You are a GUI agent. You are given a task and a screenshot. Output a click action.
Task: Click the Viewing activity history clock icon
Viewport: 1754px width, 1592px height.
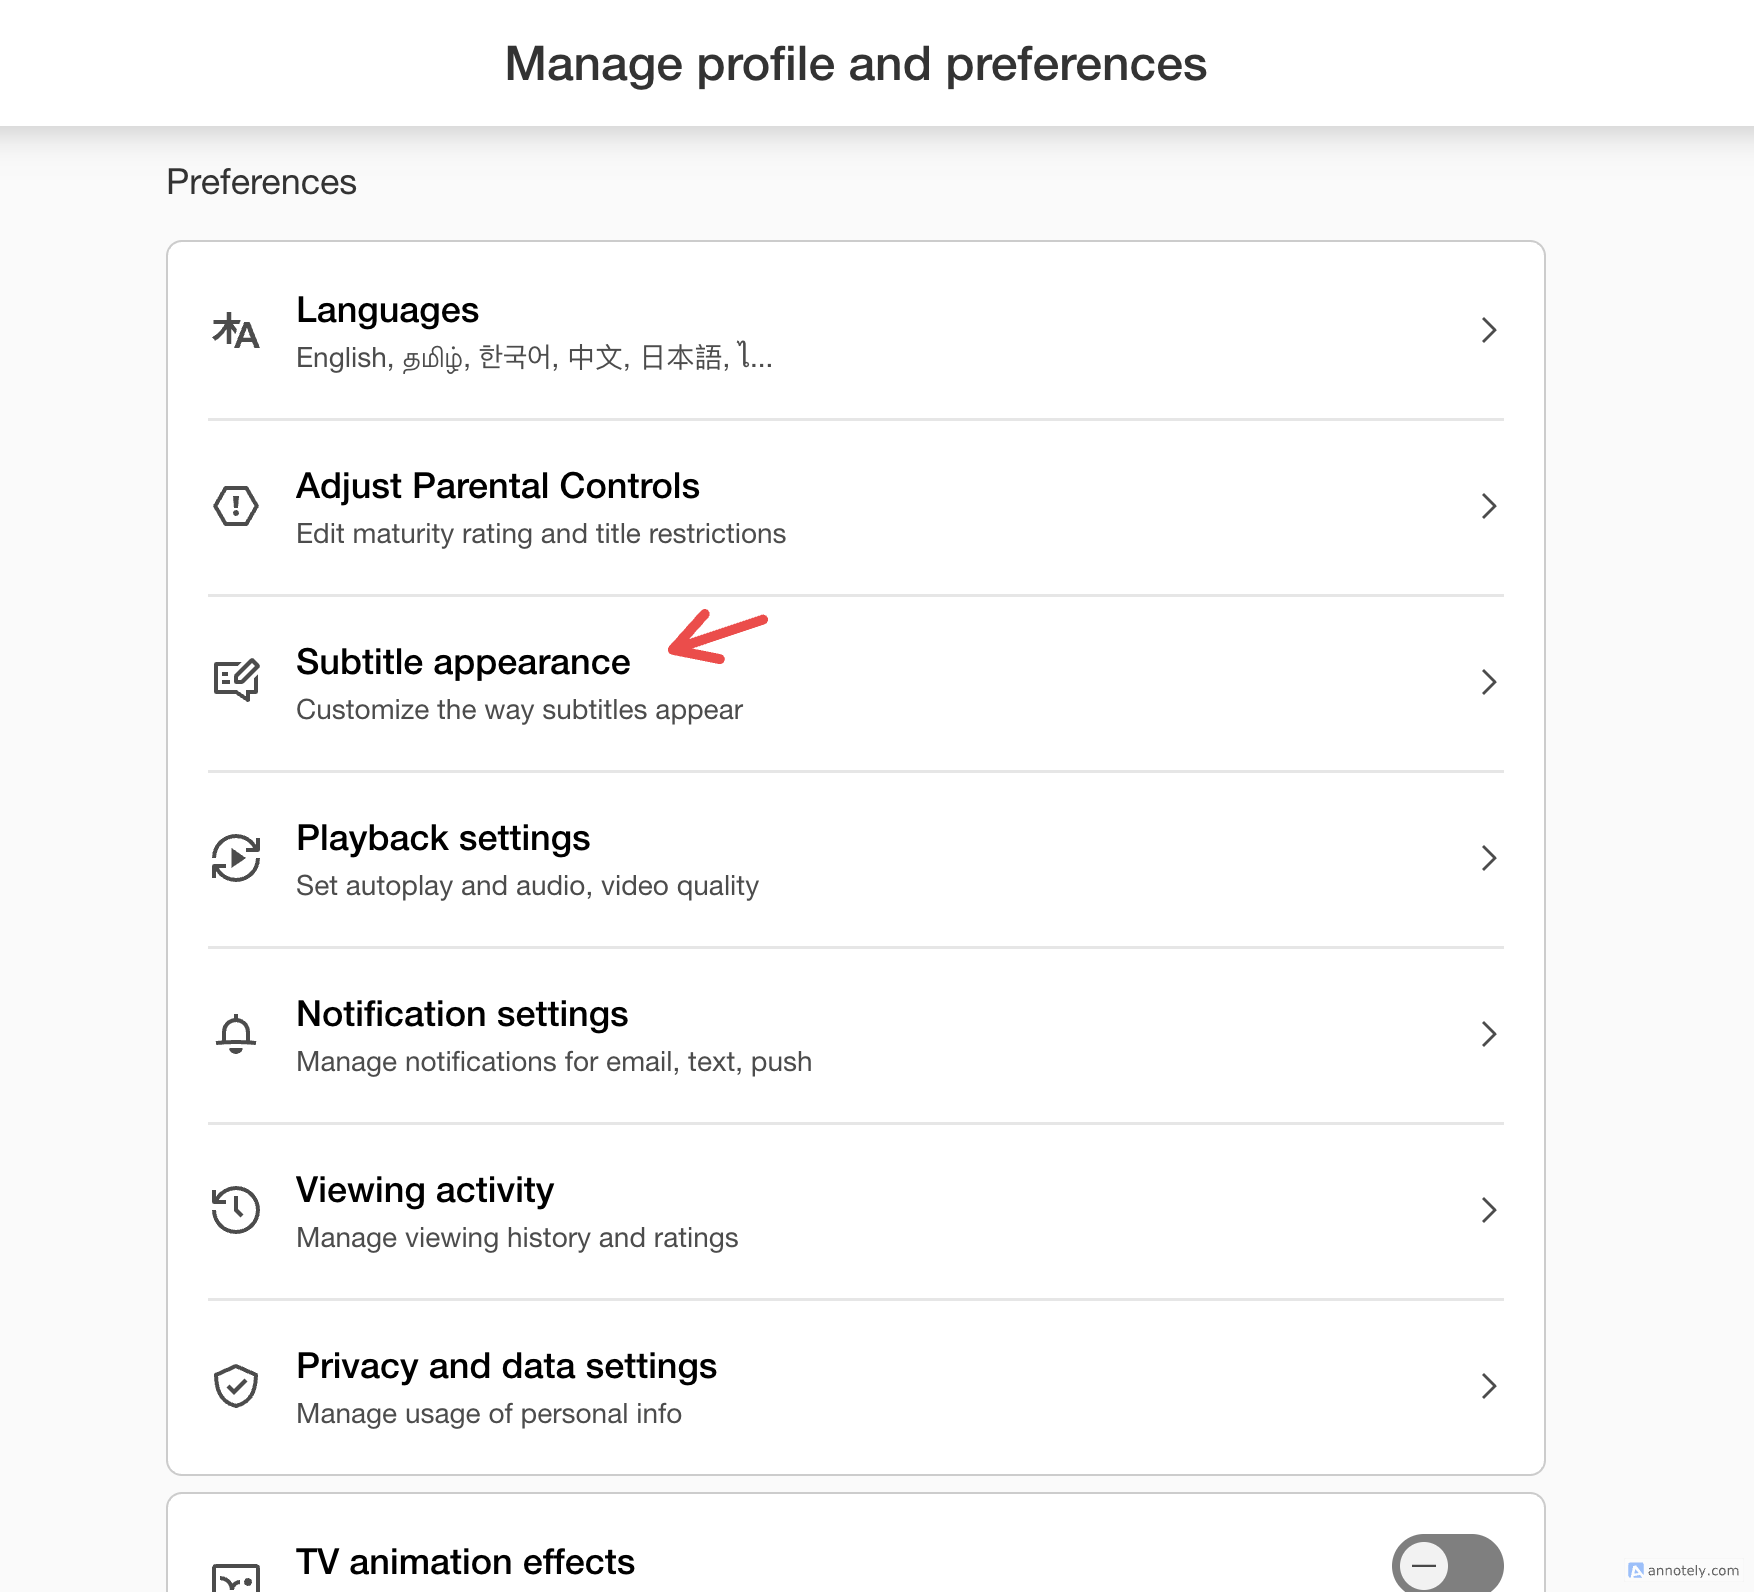[x=236, y=1210]
